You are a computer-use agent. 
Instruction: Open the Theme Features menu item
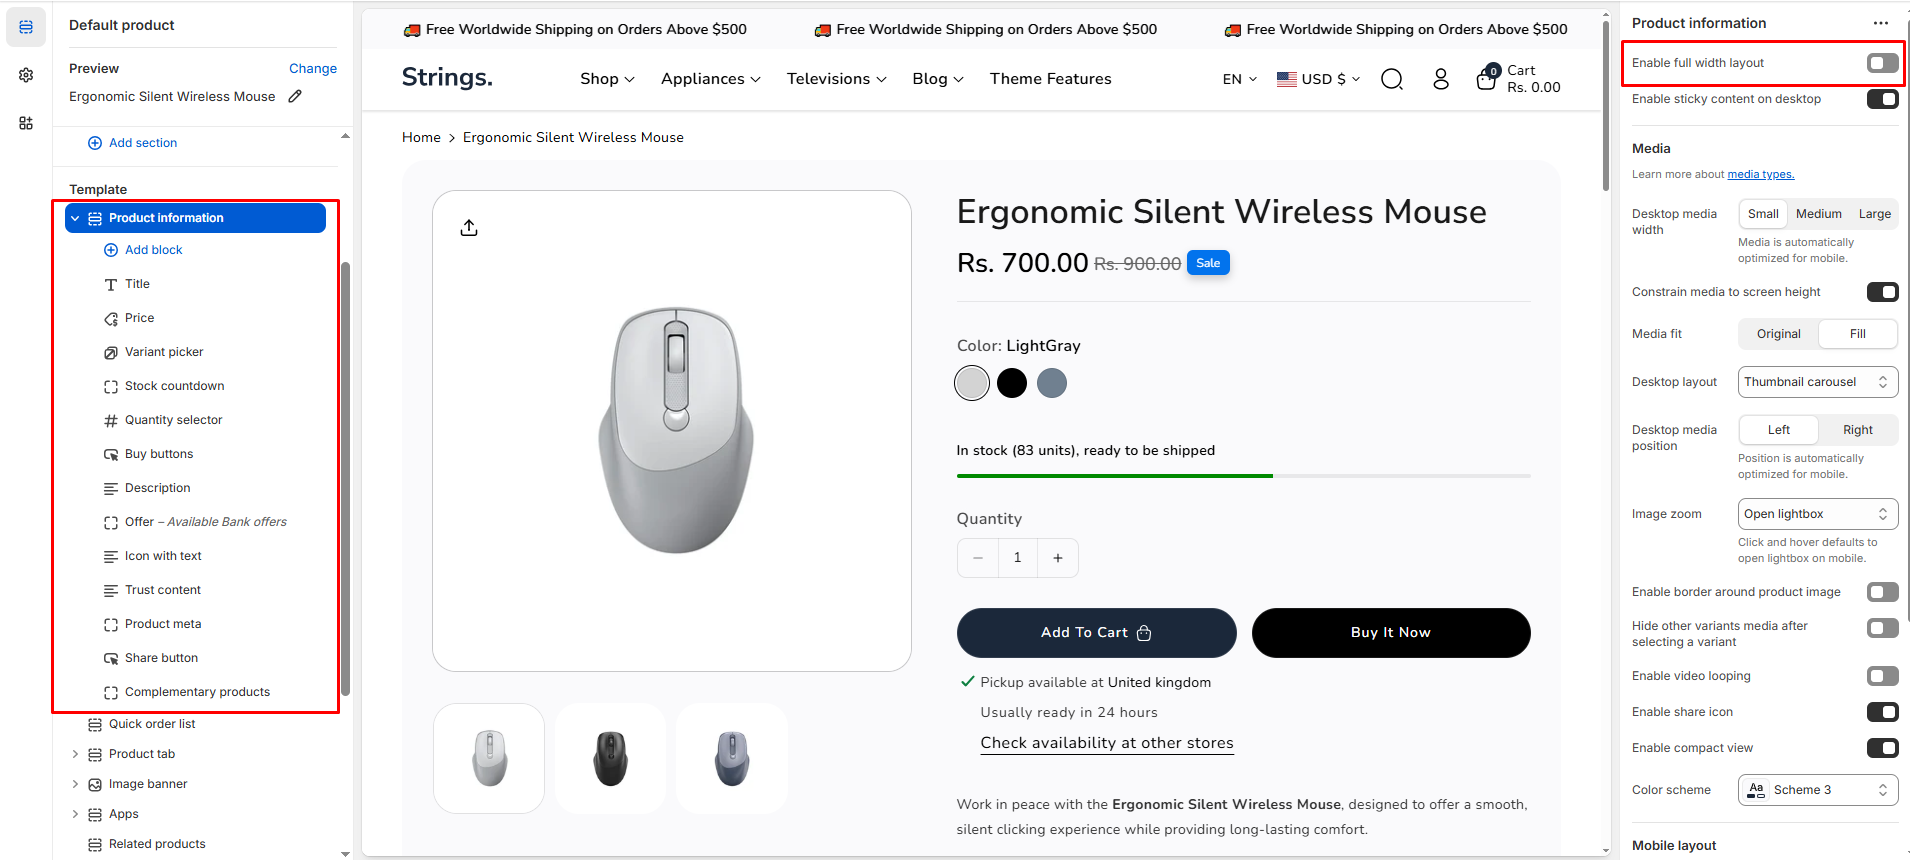(x=1050, y=79)
